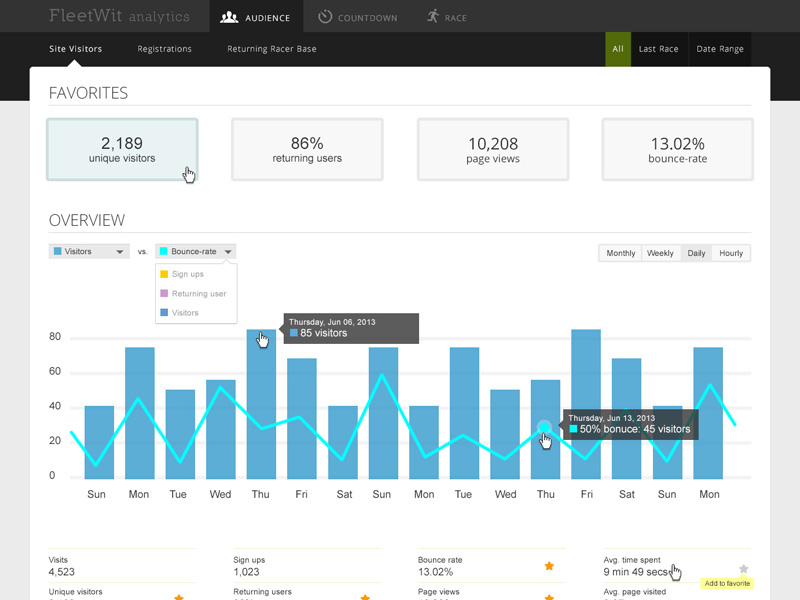Click the Race runner icon
800x600 pixels.
(x=432, y=16)
